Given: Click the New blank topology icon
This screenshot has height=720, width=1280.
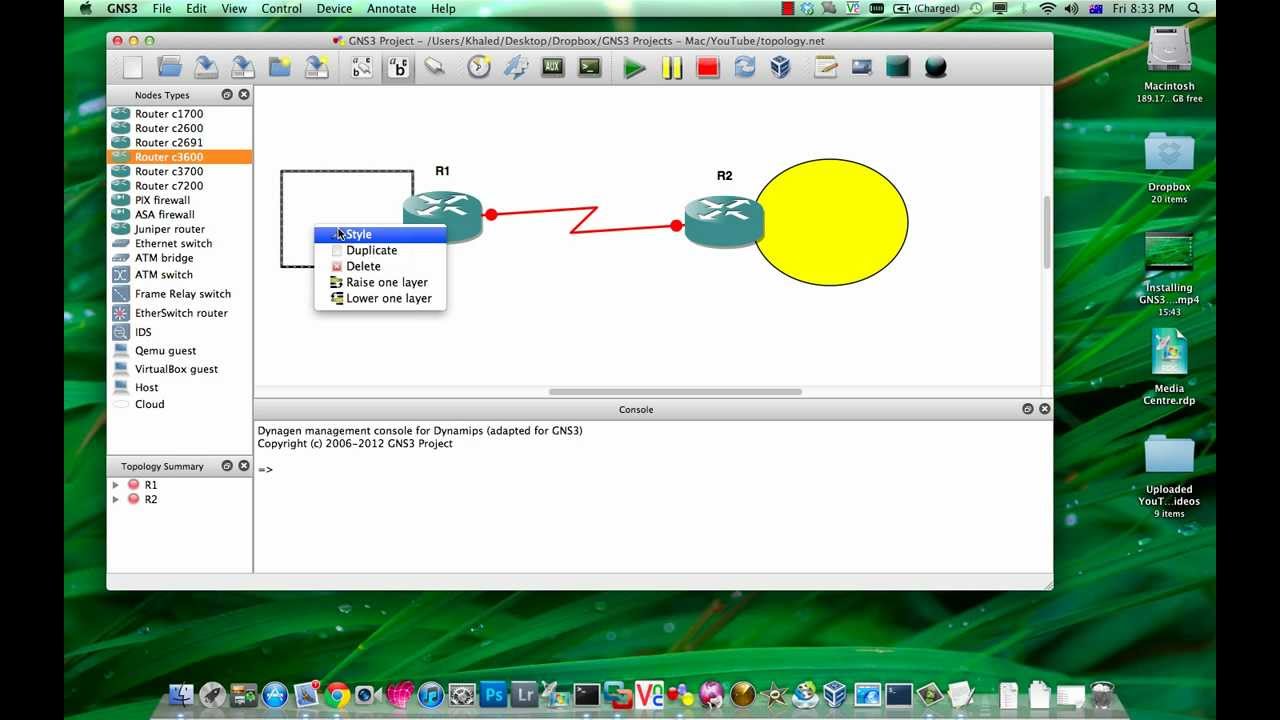Looking at the screenshot, I should coord(133,67).
